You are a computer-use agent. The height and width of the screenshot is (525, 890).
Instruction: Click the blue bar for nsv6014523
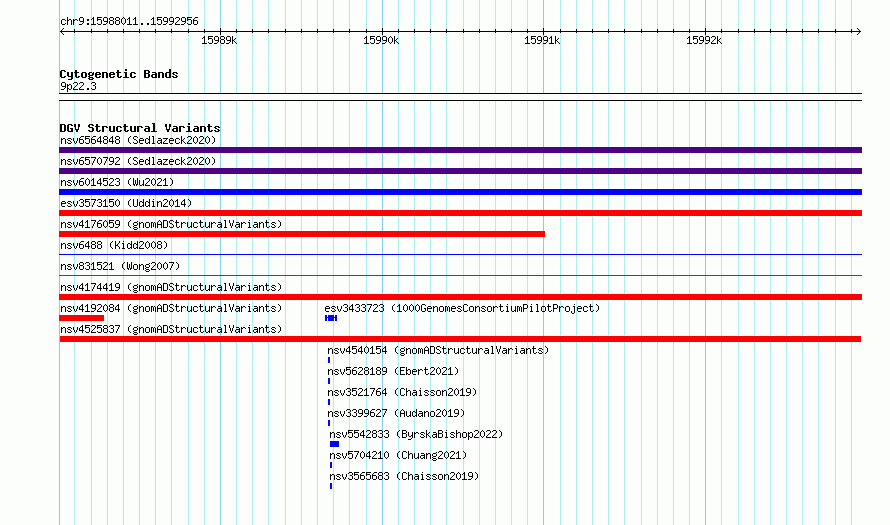[460, 192]
